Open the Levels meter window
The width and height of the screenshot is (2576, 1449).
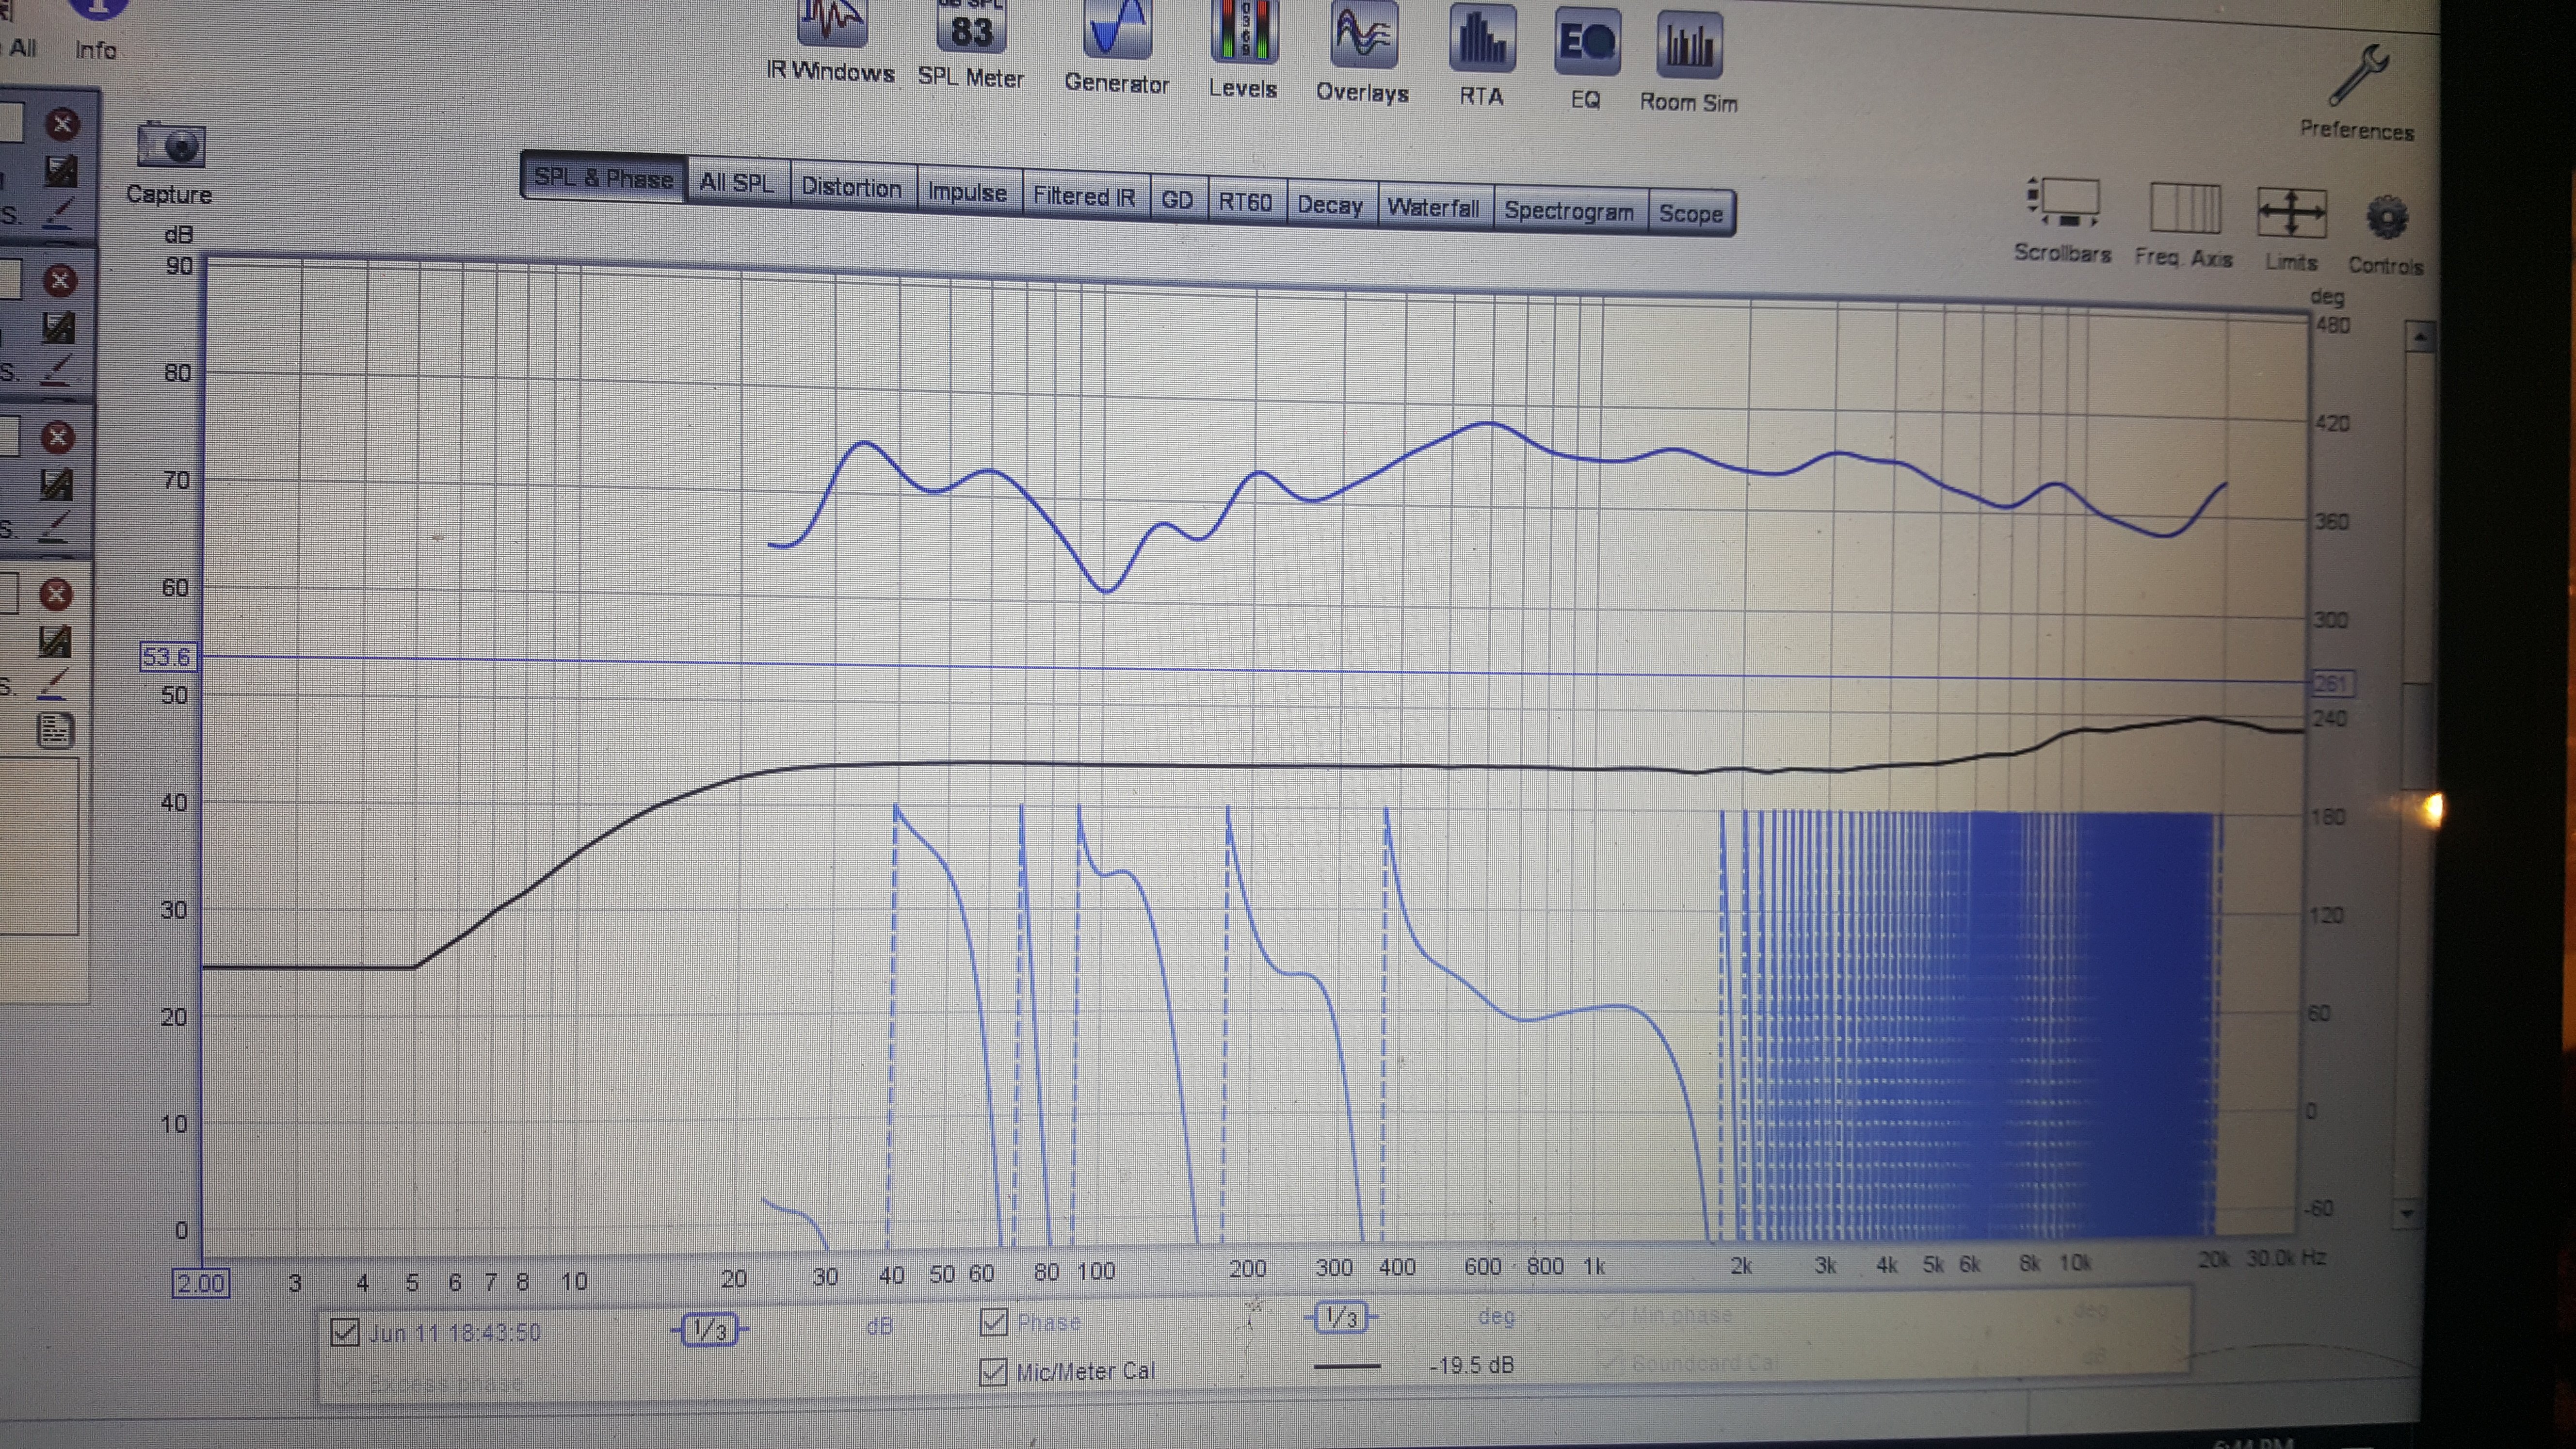[1243, 50]
